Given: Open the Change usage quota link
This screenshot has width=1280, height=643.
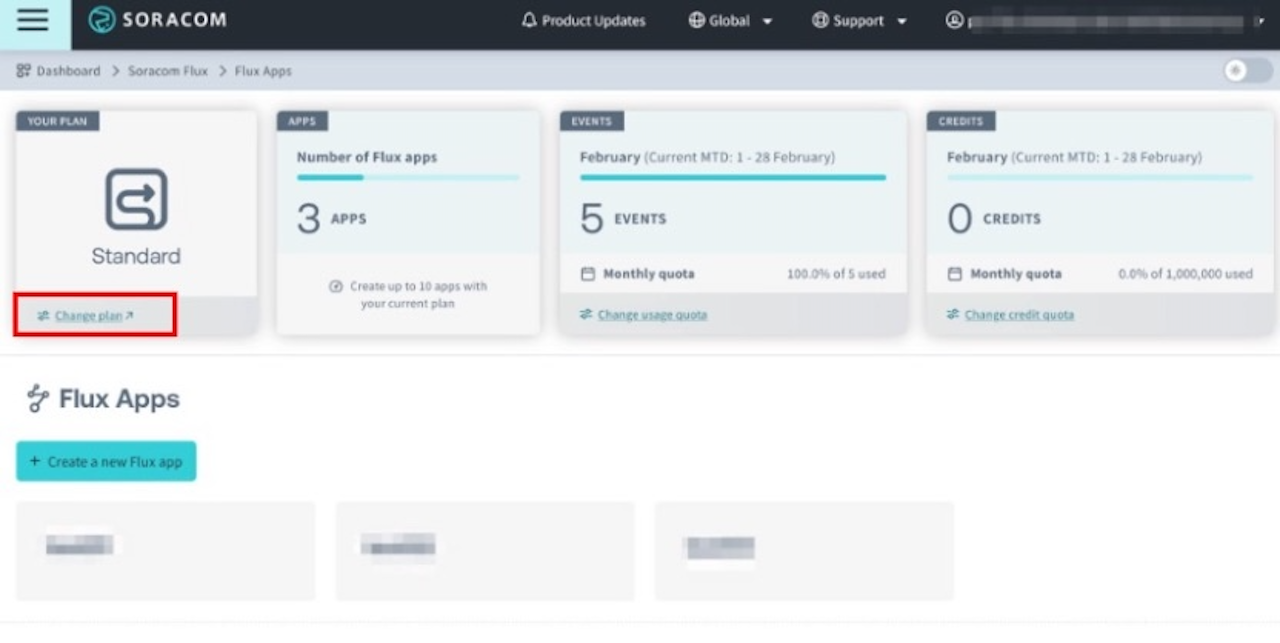Looking at the screenshot, I should point(652,315).
